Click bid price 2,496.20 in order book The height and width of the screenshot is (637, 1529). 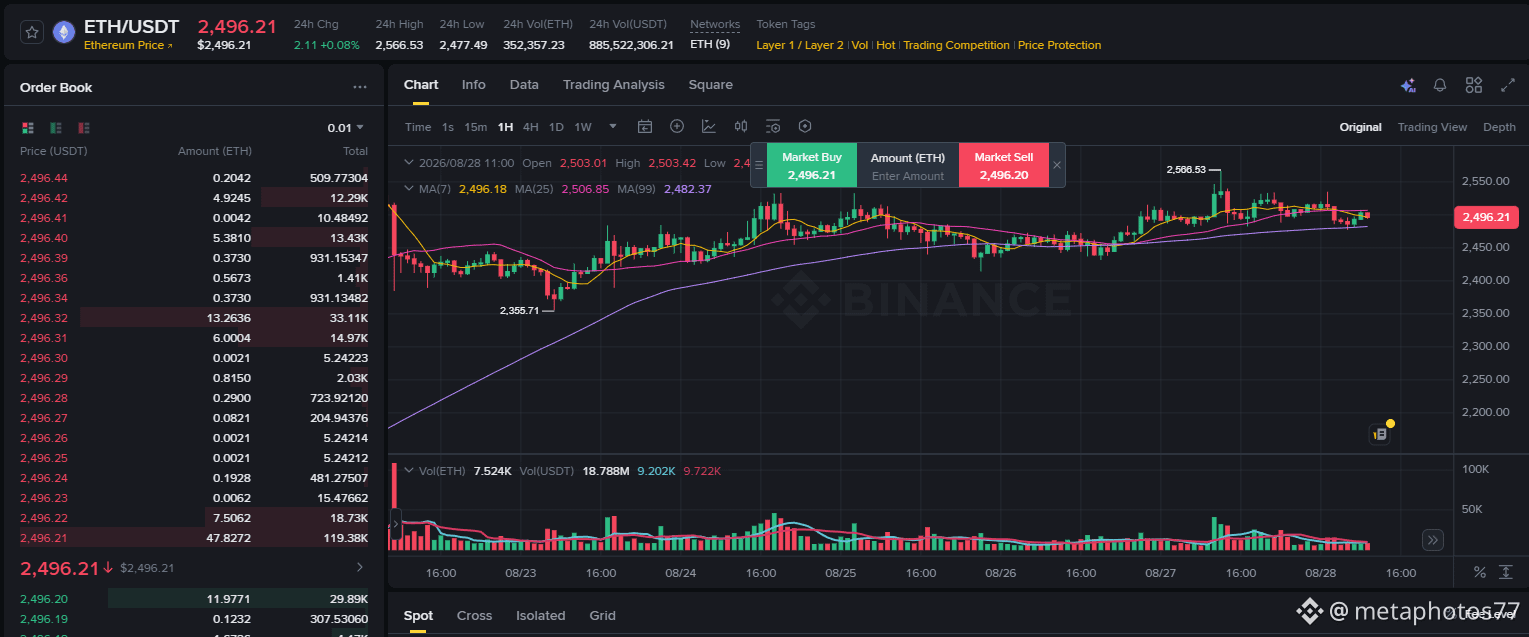point(44,599)
